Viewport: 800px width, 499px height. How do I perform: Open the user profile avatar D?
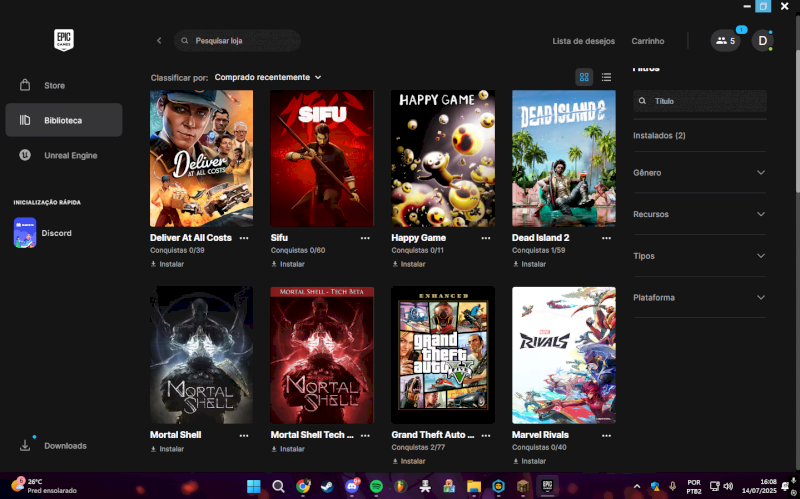pos(762,41)
